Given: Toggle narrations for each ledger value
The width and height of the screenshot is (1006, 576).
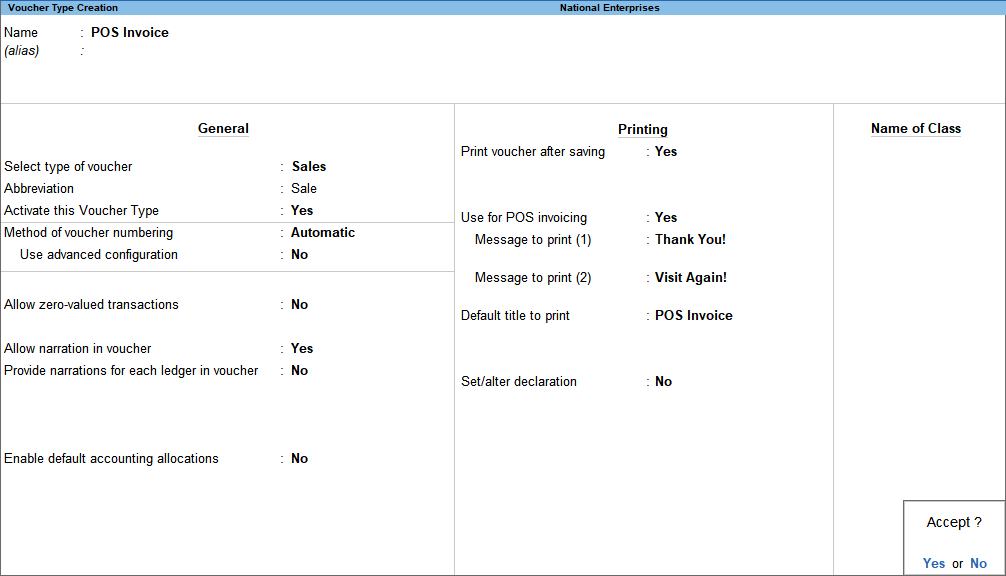Looking at the screenshot, I should pyautogui.click(x=299, y=371).
